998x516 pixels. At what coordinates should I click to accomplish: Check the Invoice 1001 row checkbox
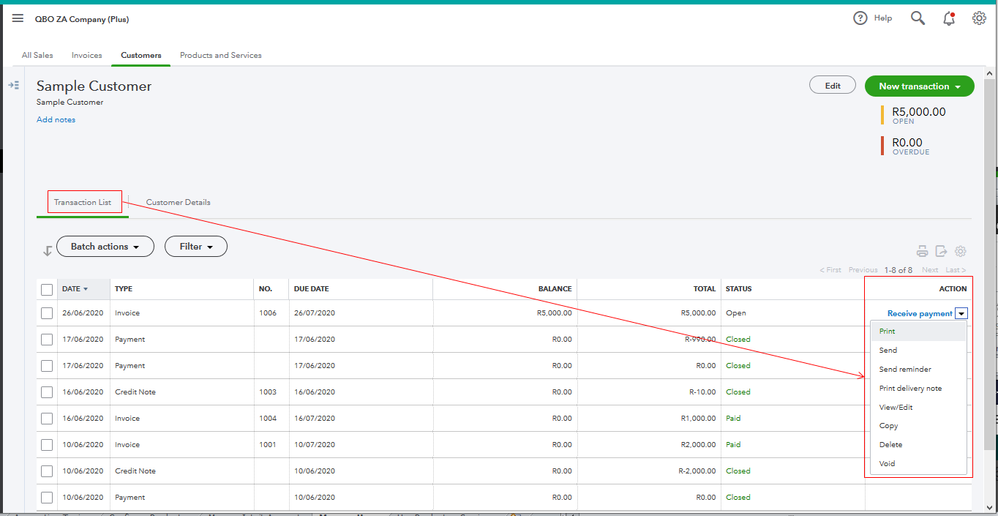tap(47, 445)
